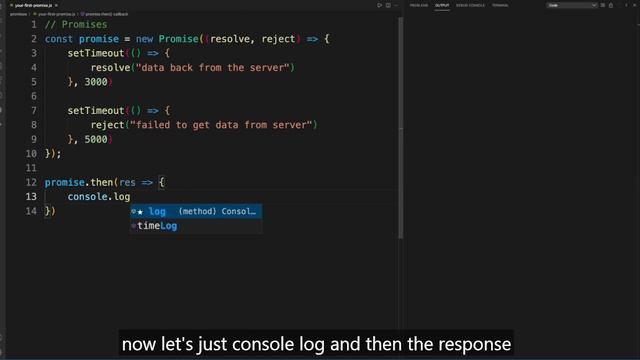This screenshot has width=640, height=360.
Task: Click the promise.then() callback breadcrumb
Action: [x=106, y=14]
